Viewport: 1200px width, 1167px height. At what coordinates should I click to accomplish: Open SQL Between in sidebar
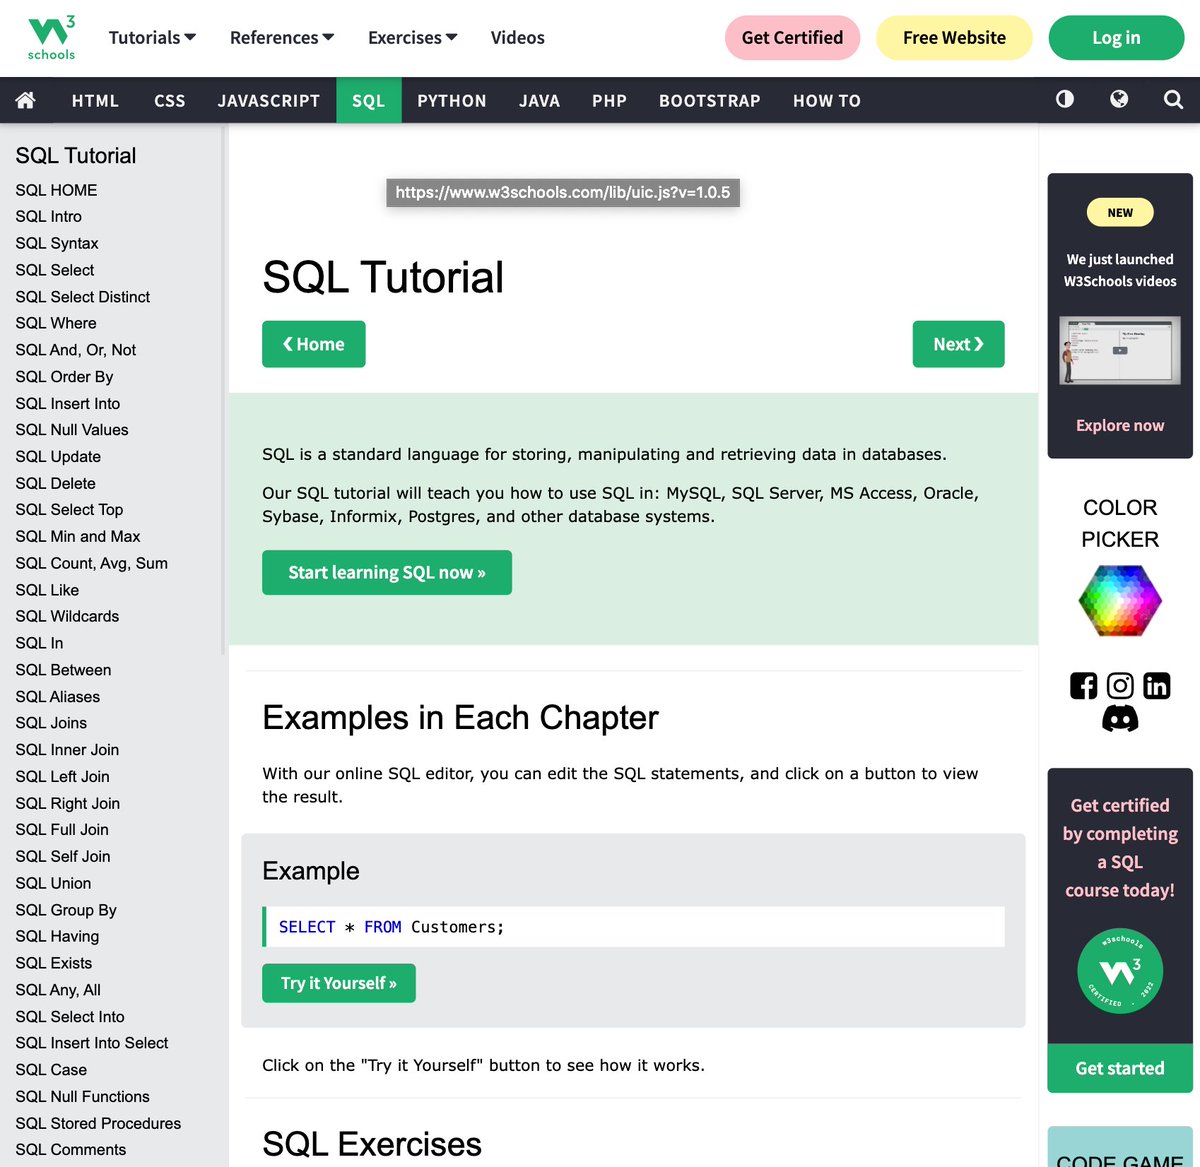point(63,670)
